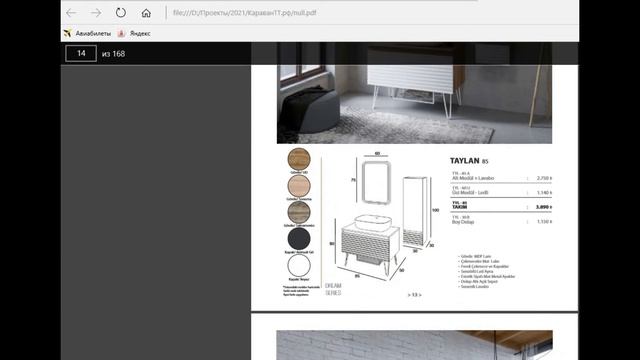Image resolution: width=640 pixels, height=360 pixels.
Task: Pick the black anthracite swatch
Action: [299, 239]
